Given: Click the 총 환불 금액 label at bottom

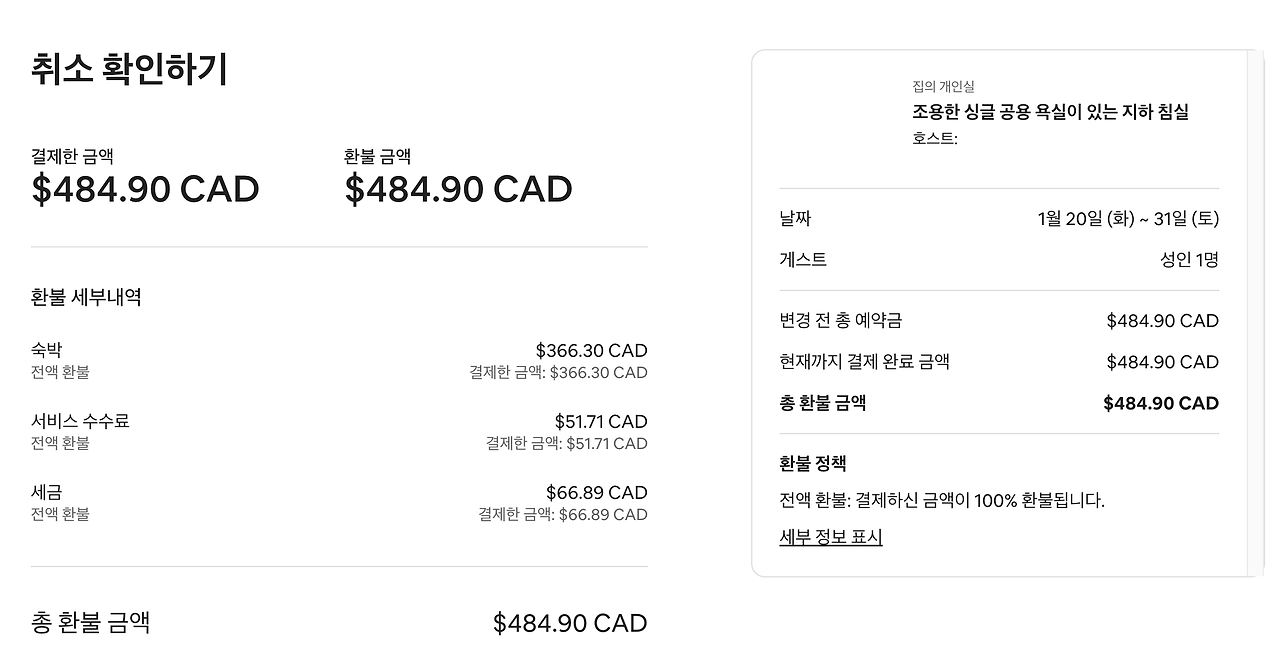Looking at the screenshot, I should point(88,622).
